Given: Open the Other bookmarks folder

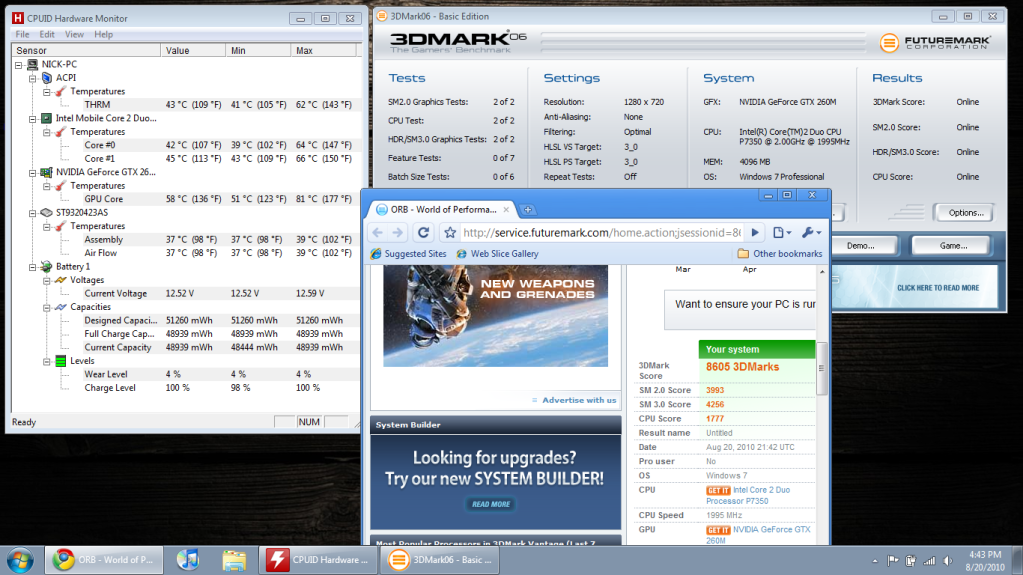Looking at the screenshot, I should (780, 253).
